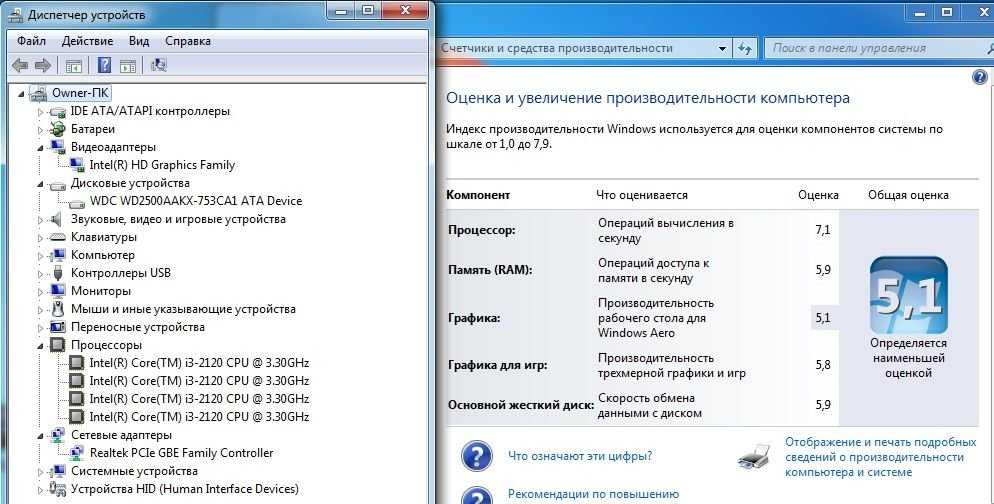The width and height of the screenshot is (994, 504).
Task: Collapse the Owner-ПК root node
Action: [x=22, y=94]
